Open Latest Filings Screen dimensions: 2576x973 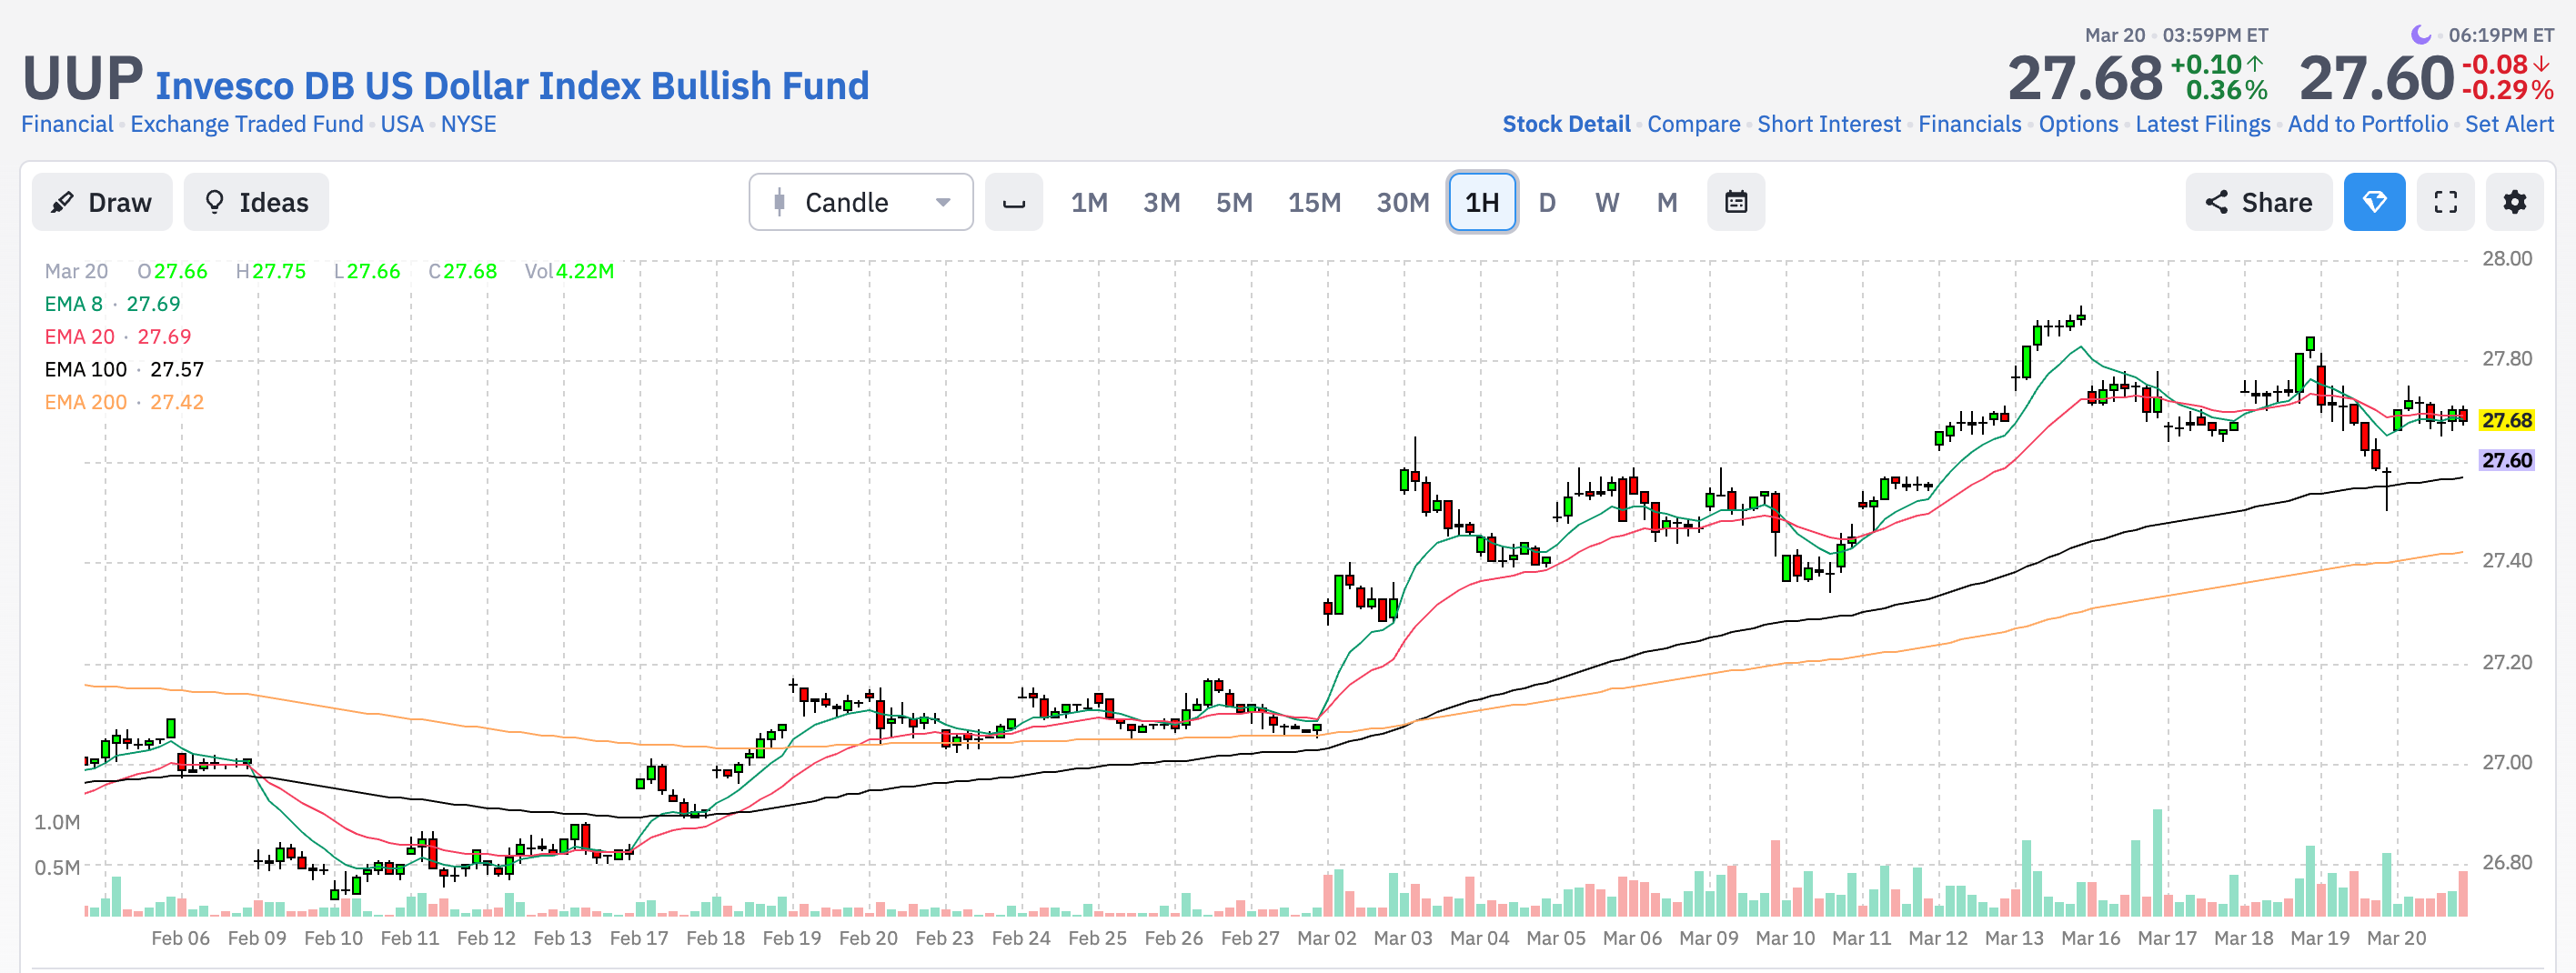(x=2203, y=124)
